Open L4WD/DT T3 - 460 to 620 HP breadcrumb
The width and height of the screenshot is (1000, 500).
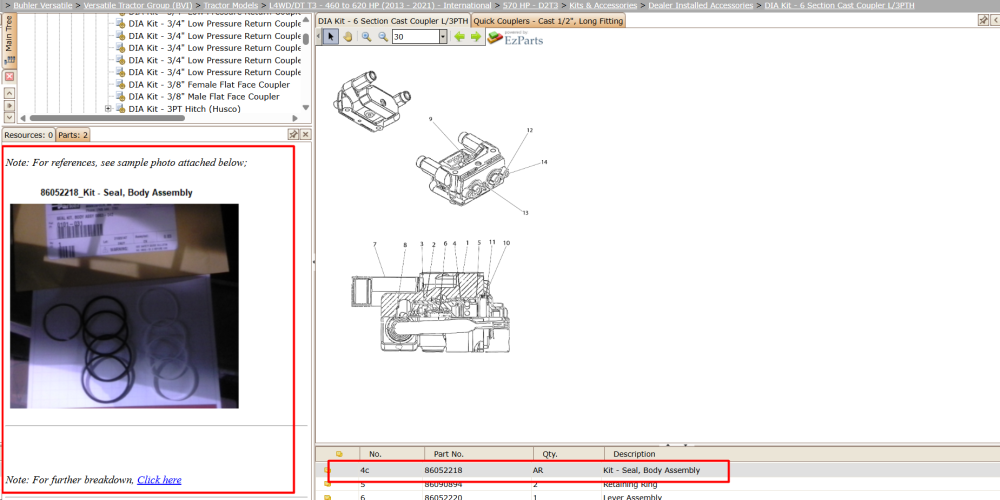pos(380,5)
